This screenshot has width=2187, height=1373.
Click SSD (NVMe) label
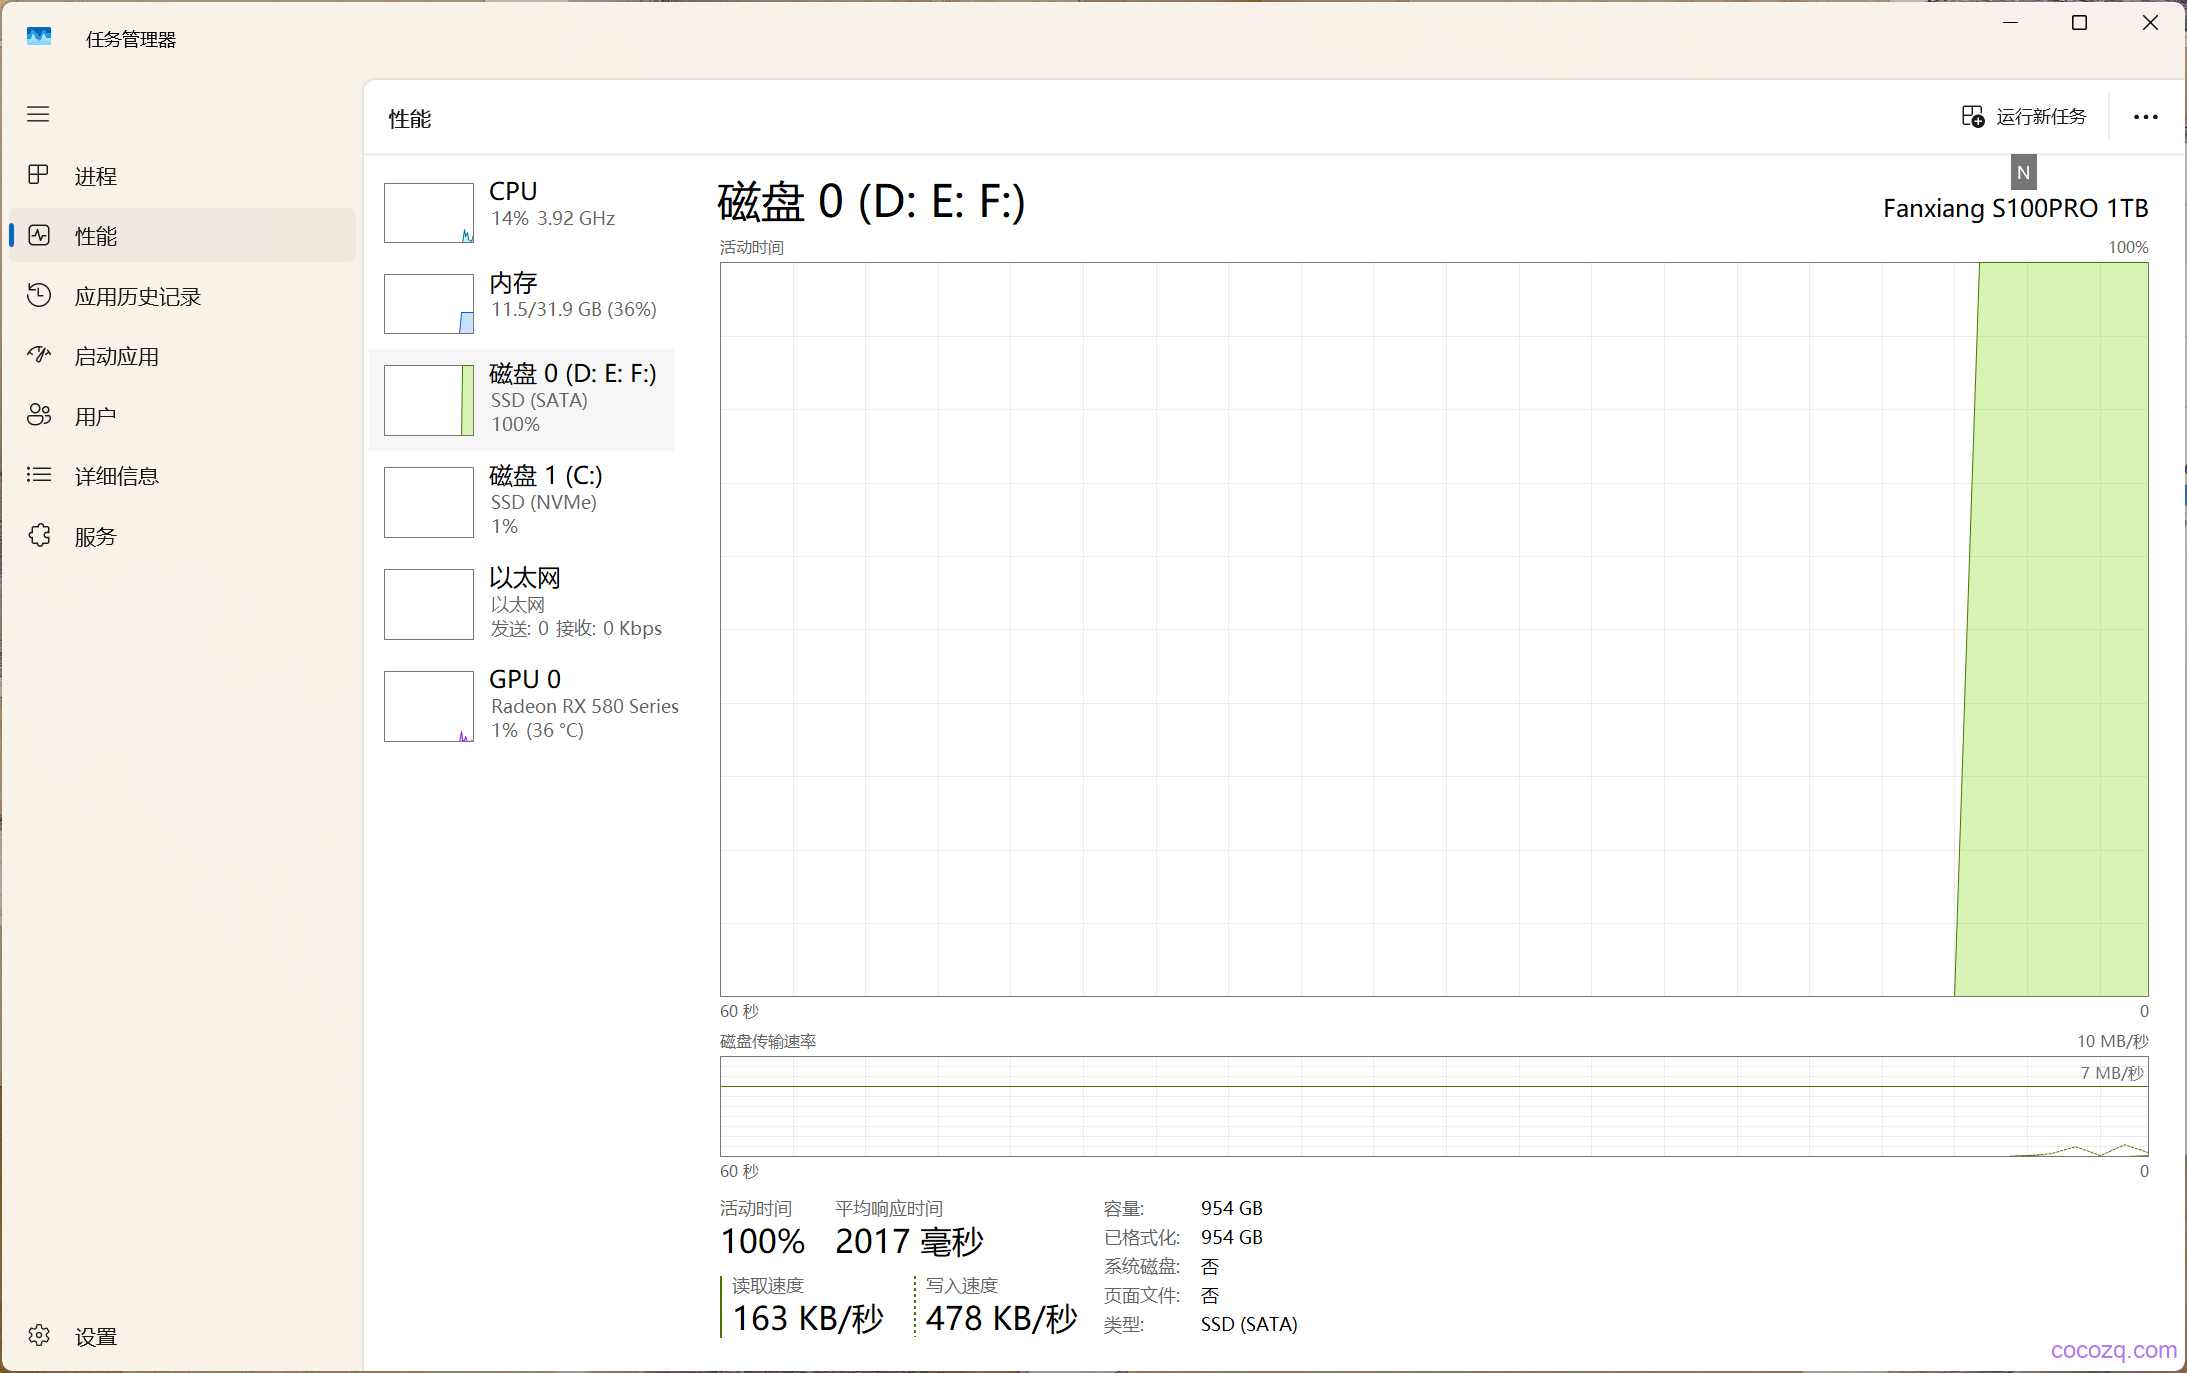(x=544, y=502)
